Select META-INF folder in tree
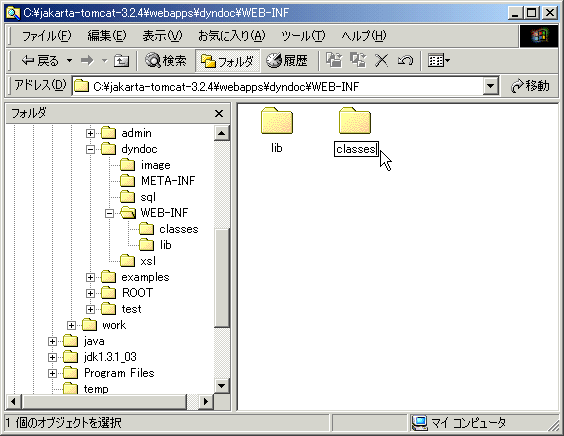 pyautogui.click(x=168, y=181)
